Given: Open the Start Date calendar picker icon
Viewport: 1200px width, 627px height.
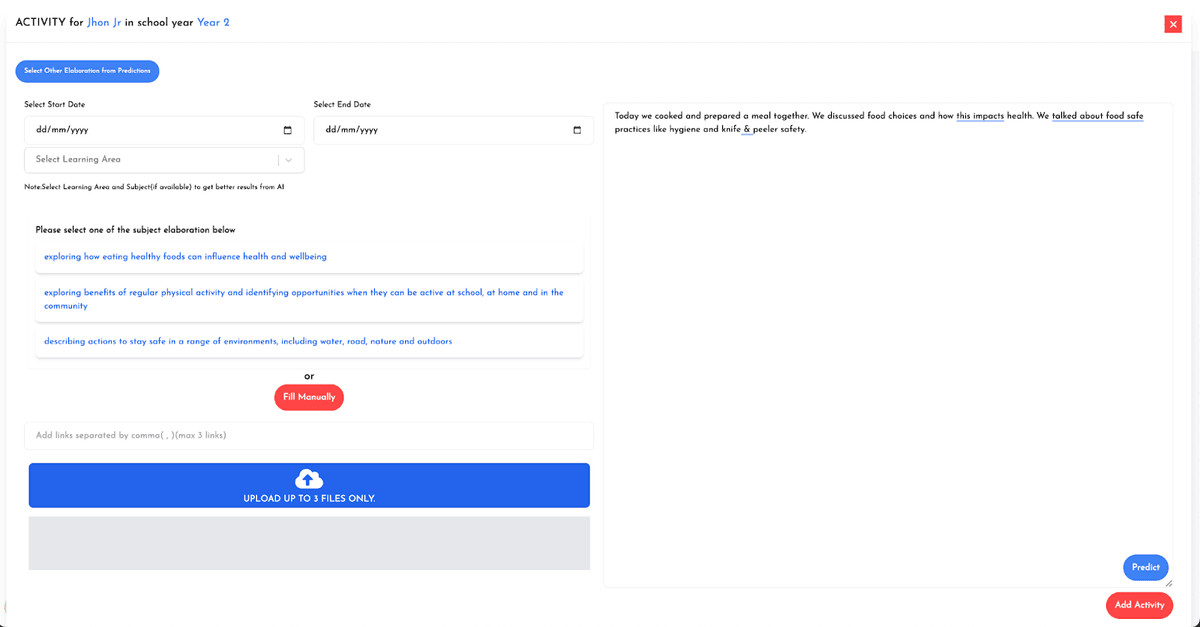Looking at the screenshot, I should 288,130.
